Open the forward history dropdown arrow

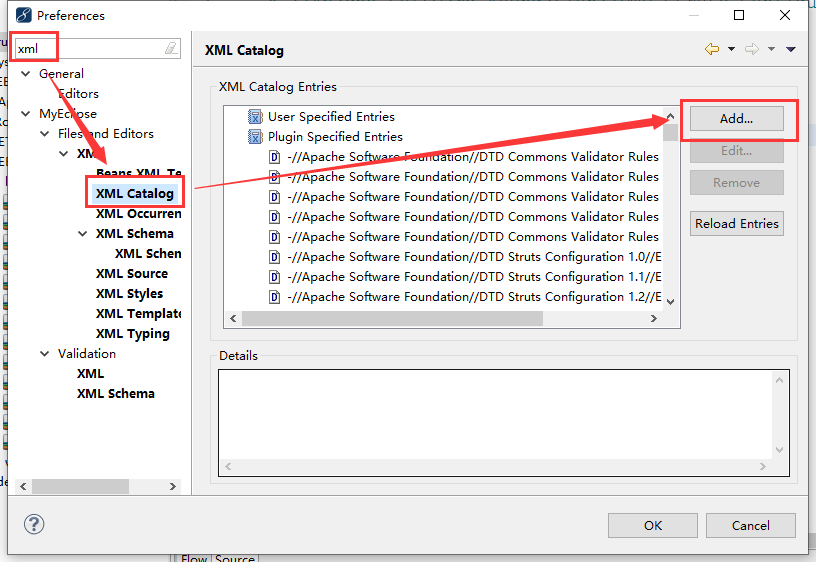tap(771, 49)
